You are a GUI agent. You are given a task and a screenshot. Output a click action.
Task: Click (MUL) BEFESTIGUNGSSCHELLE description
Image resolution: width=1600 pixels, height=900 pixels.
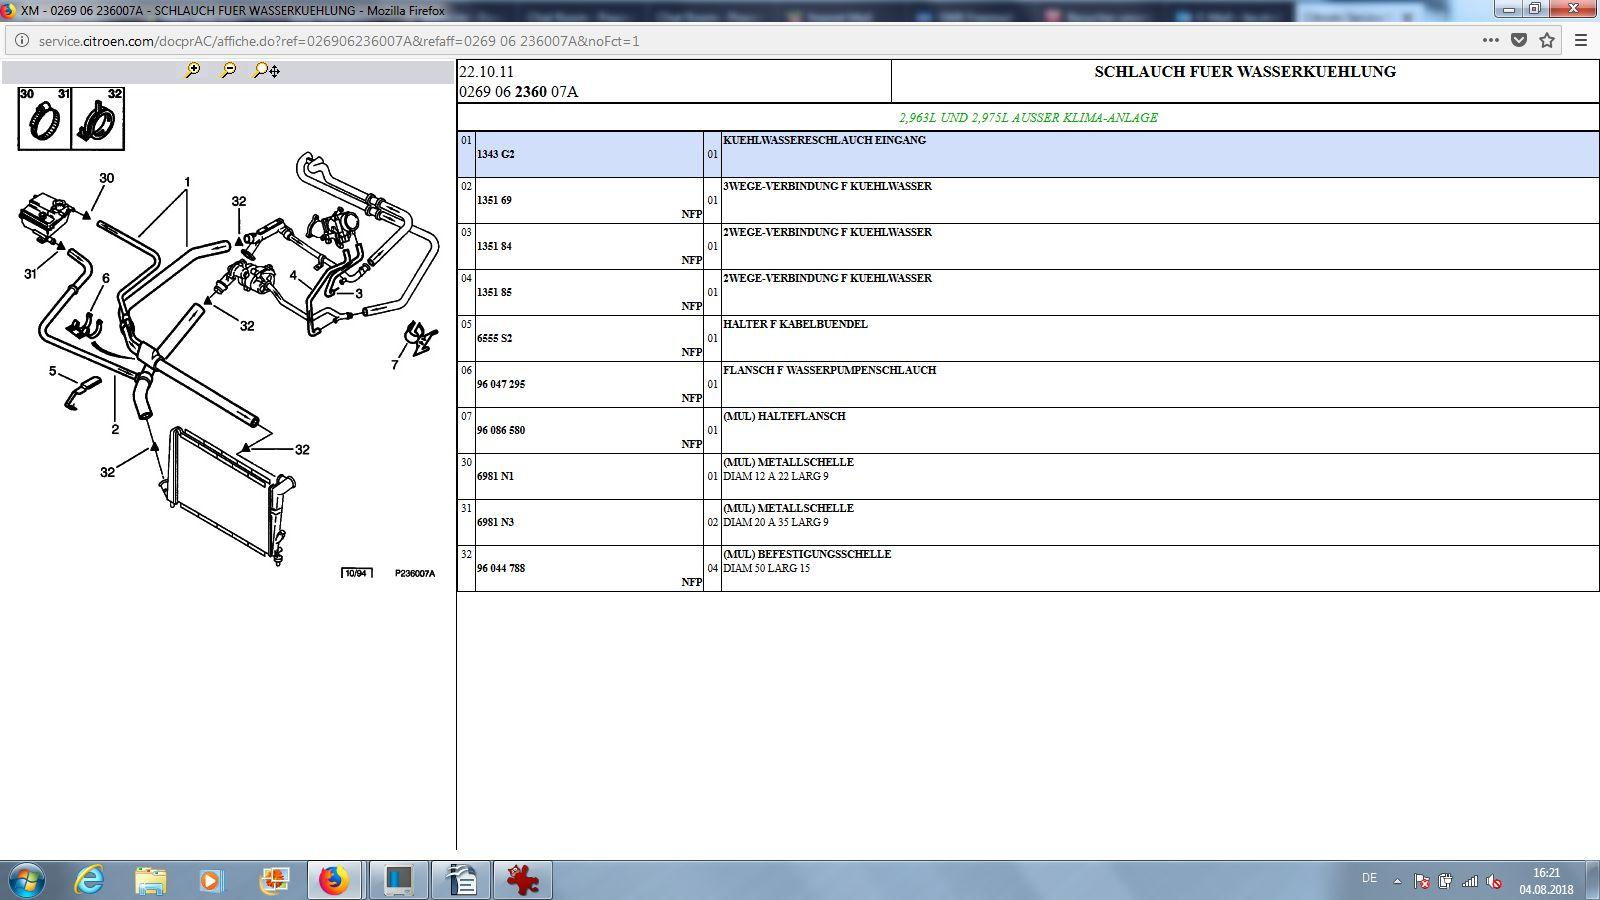[807, 554]
